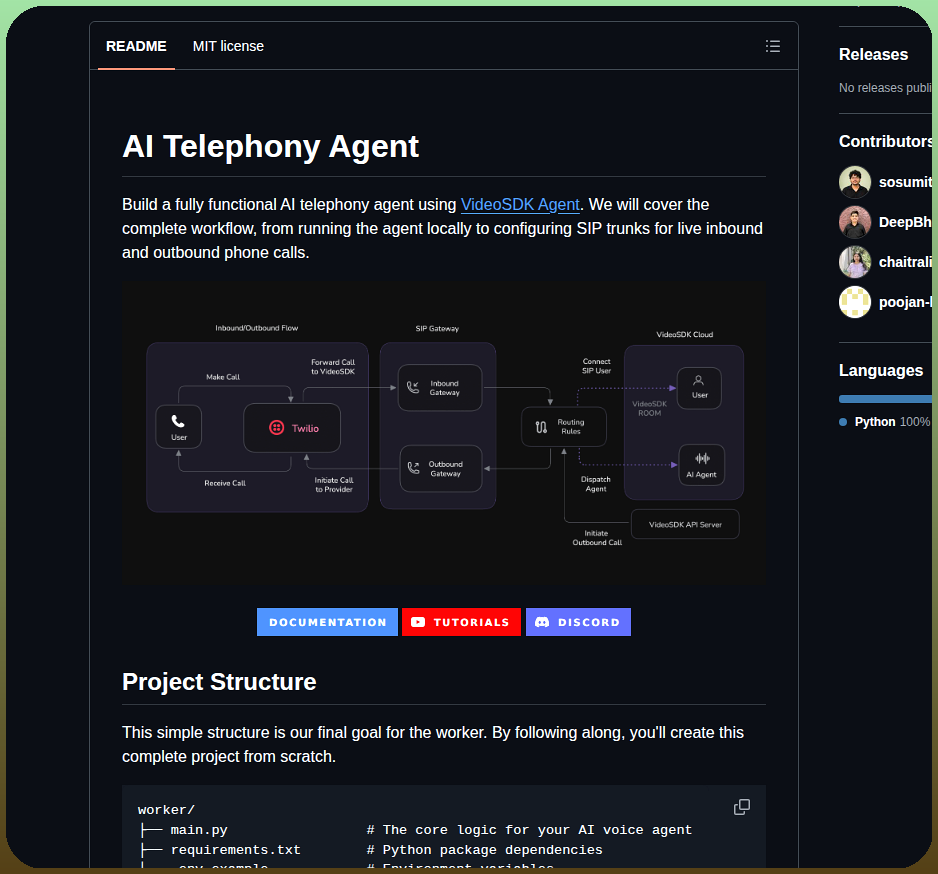Switch to the MIT license tab

point(228,46)
